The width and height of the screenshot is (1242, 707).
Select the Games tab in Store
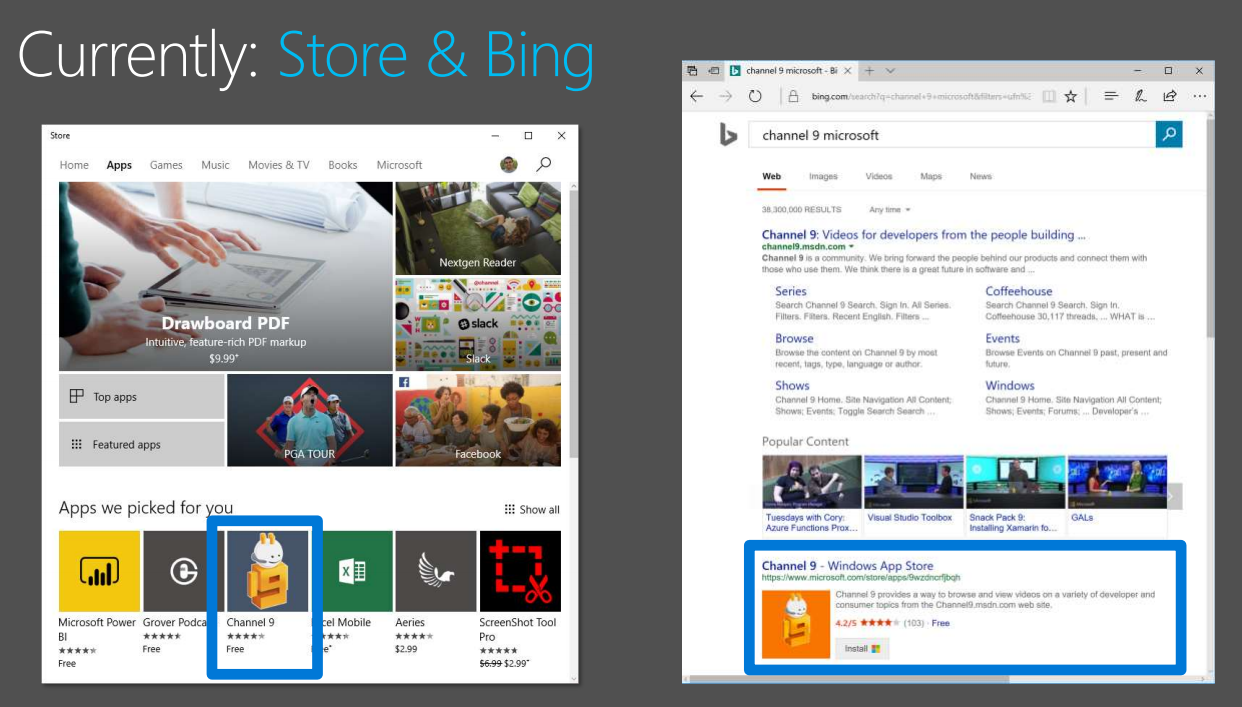[x=166, y=165]
